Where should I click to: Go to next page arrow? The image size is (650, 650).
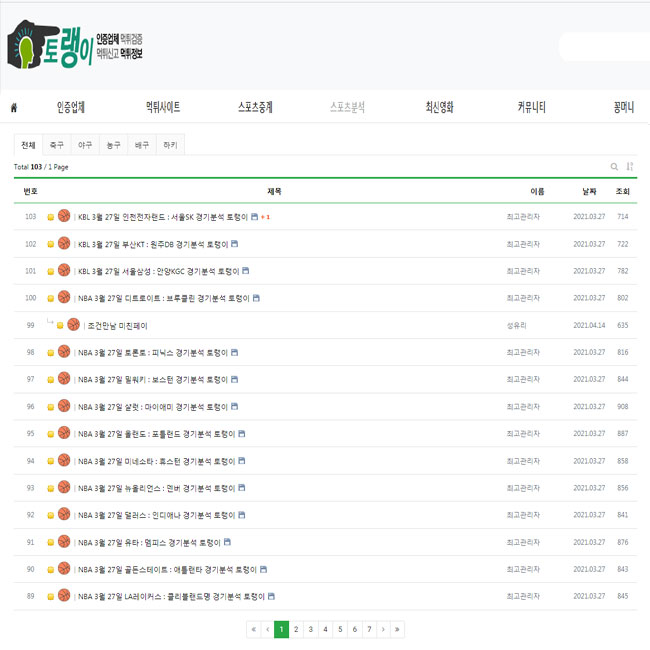coord(383,629)
